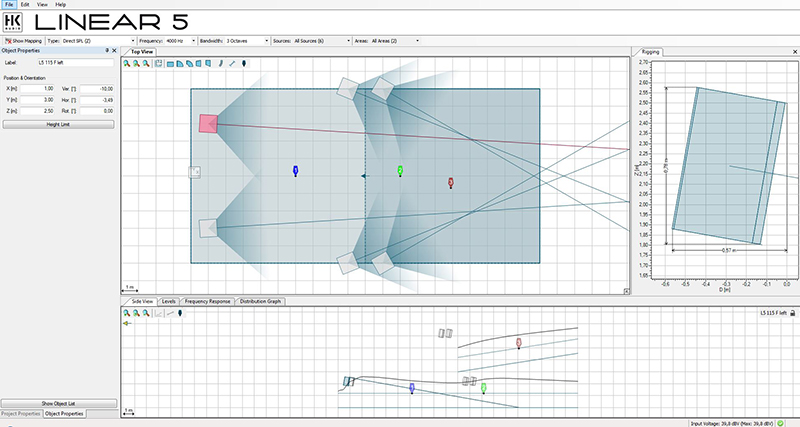
Task: Select the Top View tab
Action: point(142,52)
